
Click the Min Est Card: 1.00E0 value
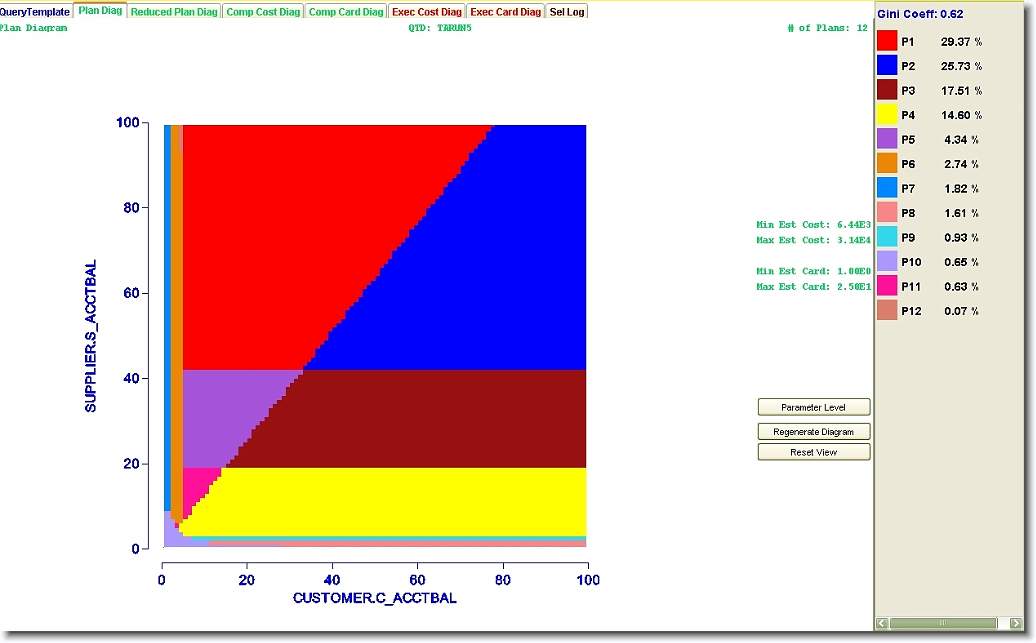813,271
